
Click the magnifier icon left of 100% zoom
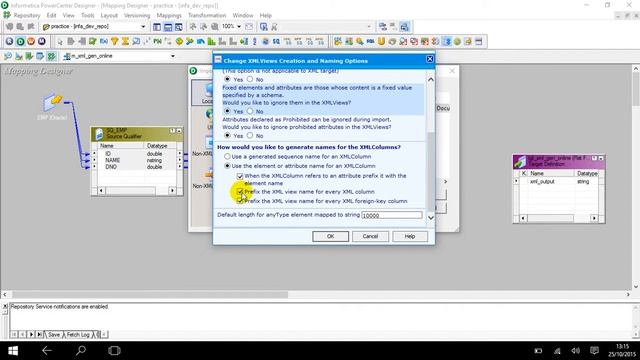pos(215,27)
